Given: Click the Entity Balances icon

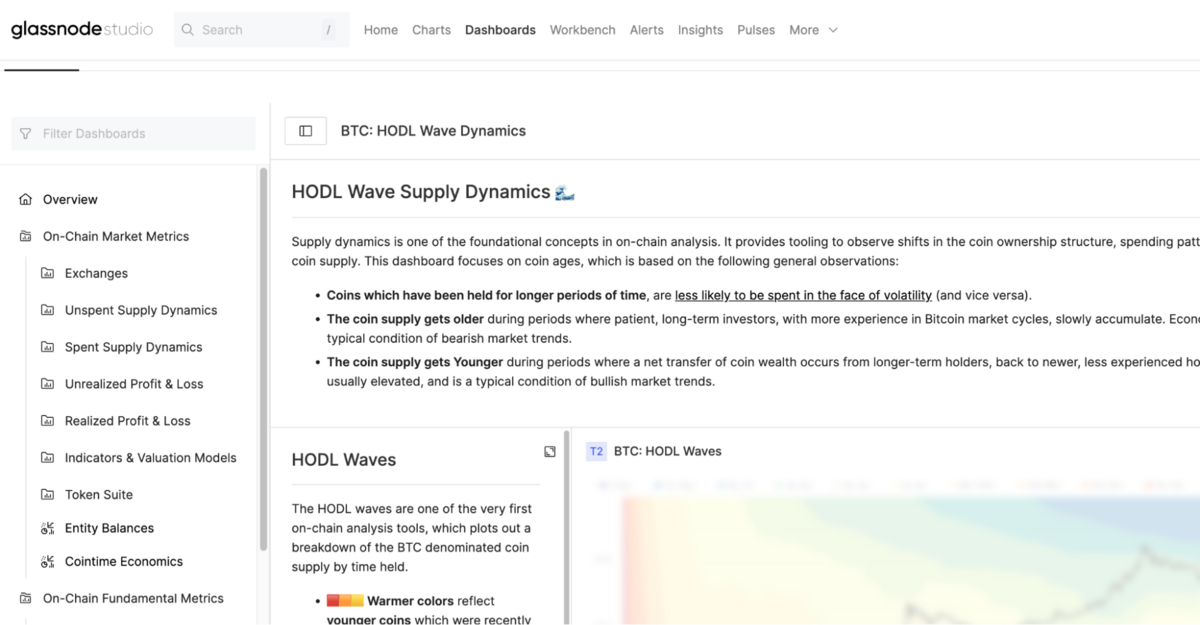Looking at the screenshot, I should click(47, 528).
